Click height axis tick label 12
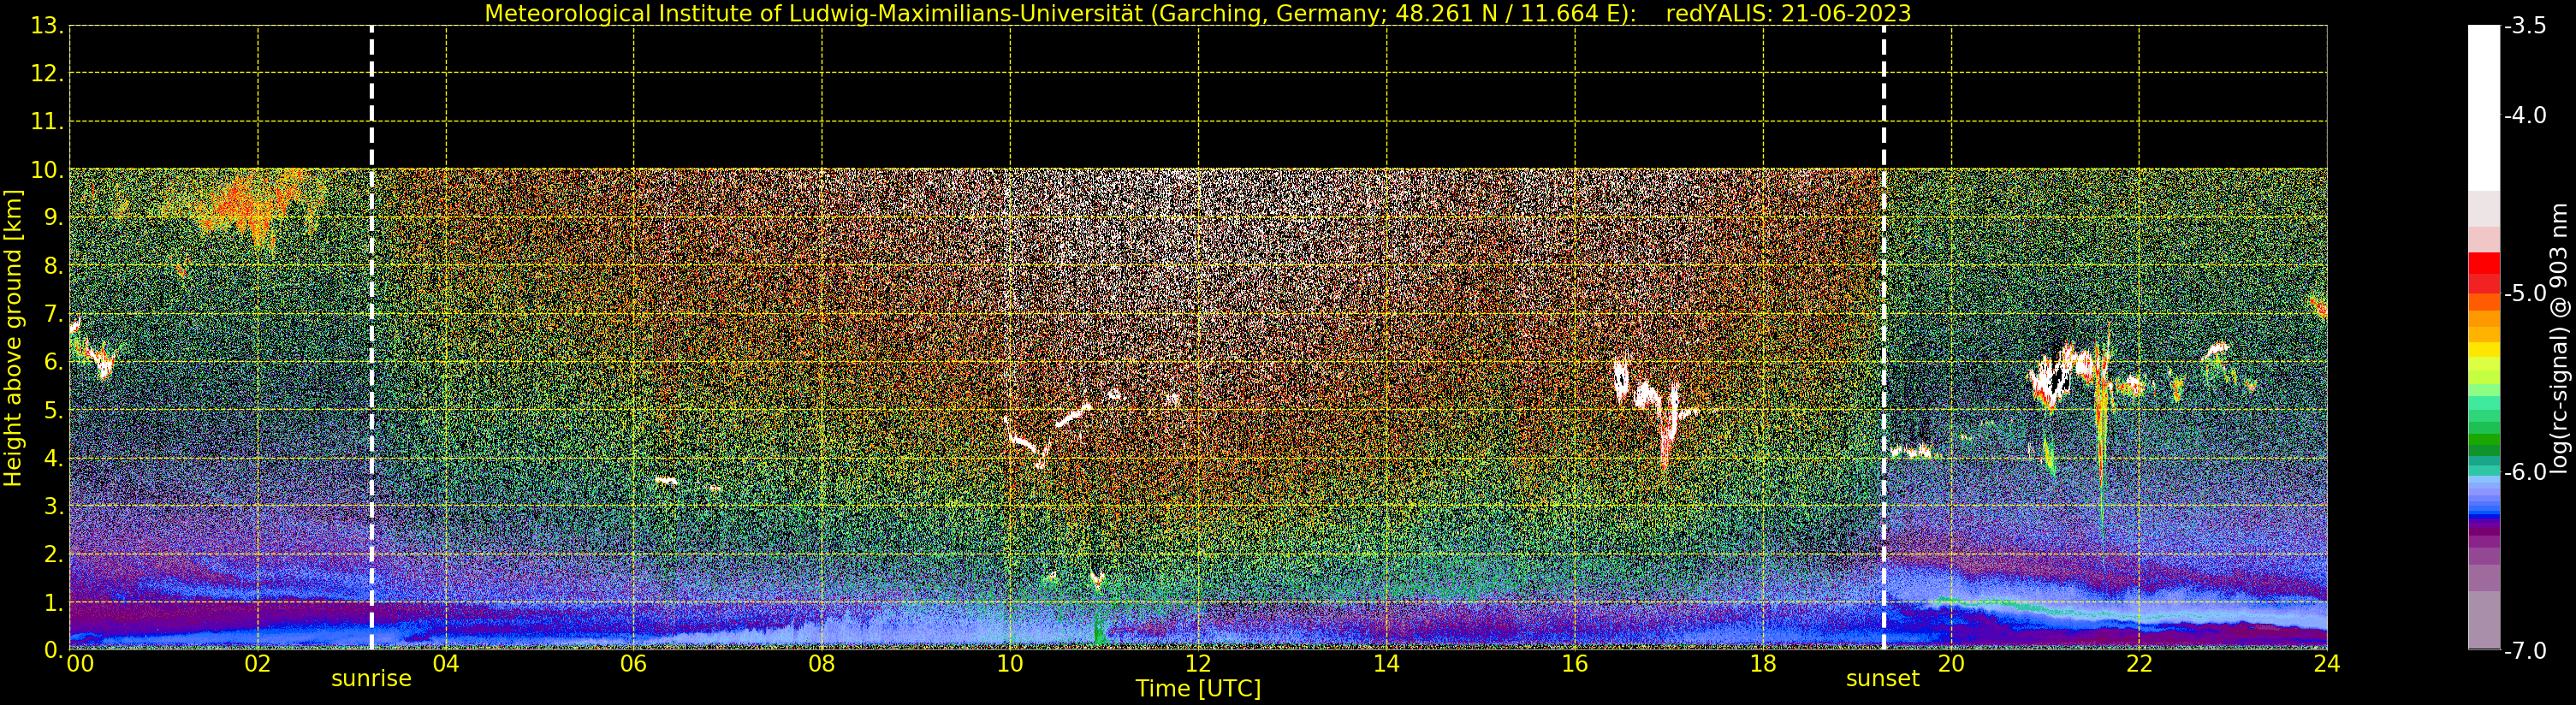This screenshot has height=705, width=2576. [x=46, y=74]
